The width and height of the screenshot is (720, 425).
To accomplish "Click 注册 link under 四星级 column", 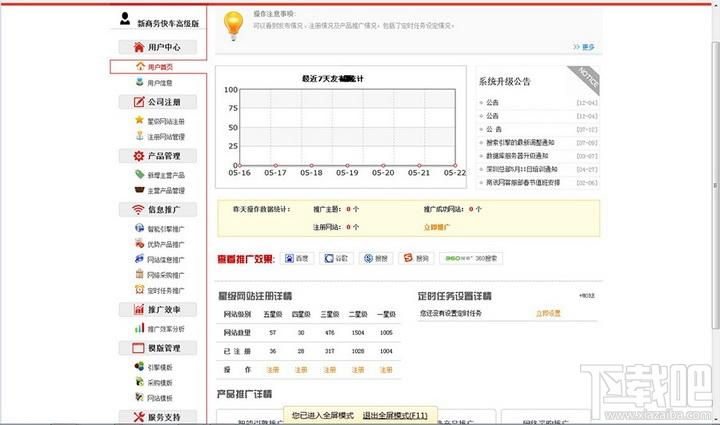I will (x=301, y=369).
